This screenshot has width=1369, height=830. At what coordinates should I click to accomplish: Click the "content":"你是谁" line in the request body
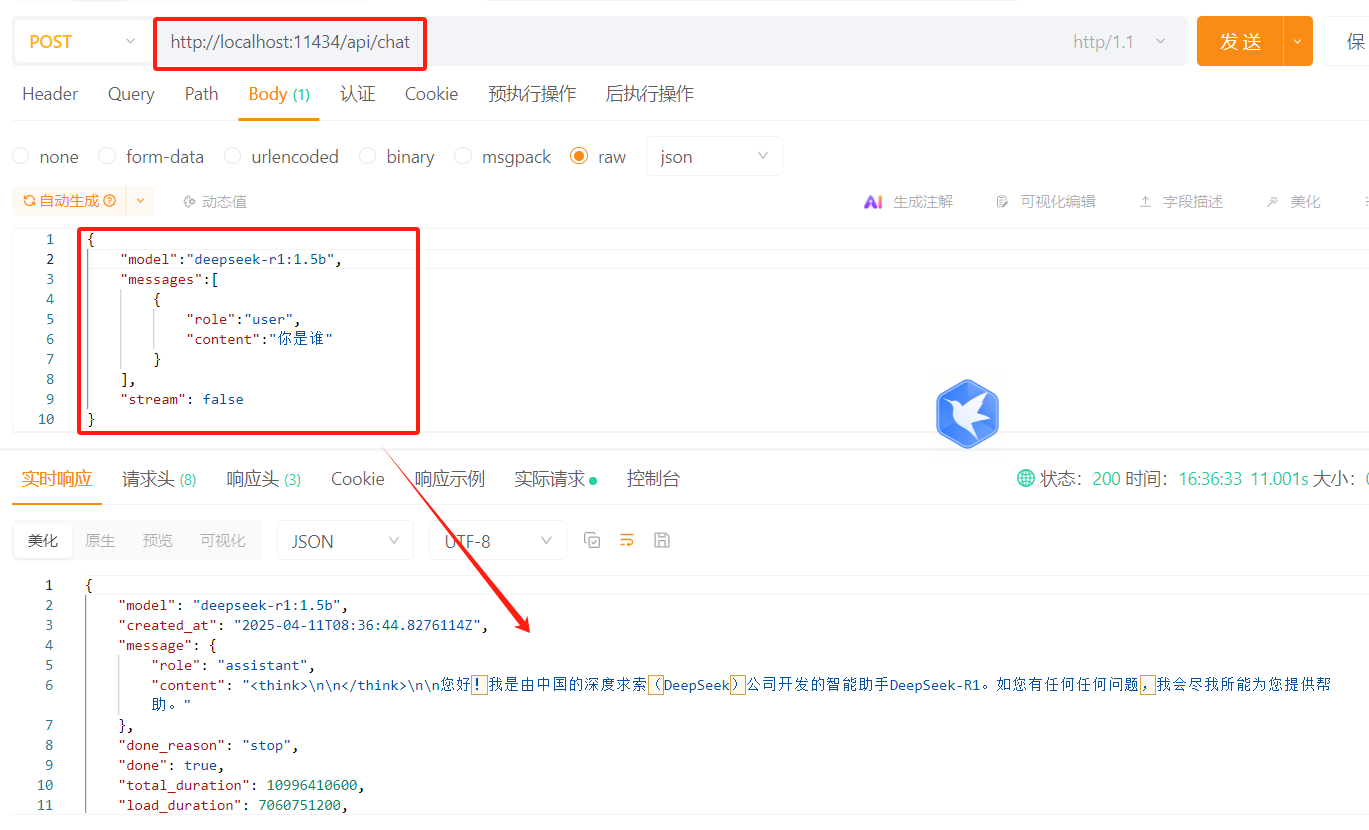point(259,339)
